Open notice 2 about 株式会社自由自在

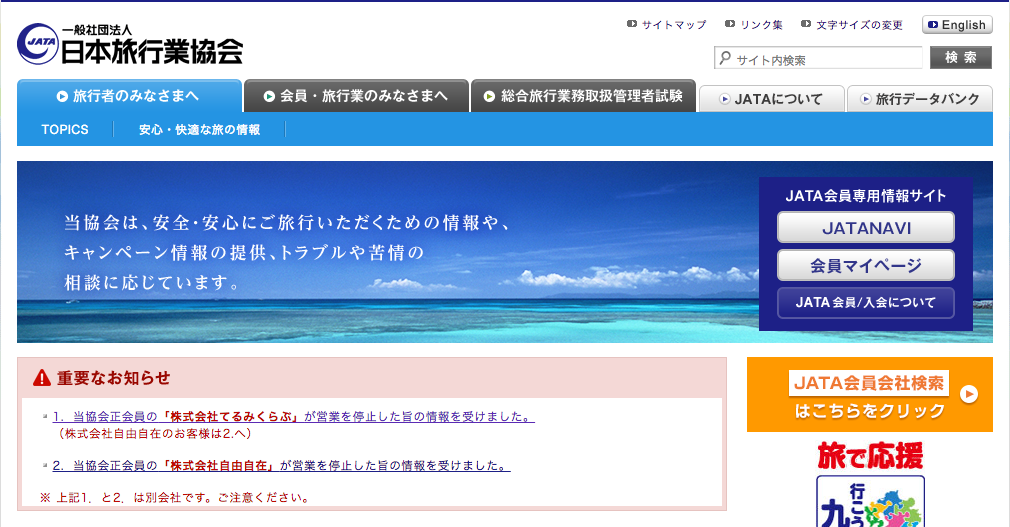coord(281,466)
